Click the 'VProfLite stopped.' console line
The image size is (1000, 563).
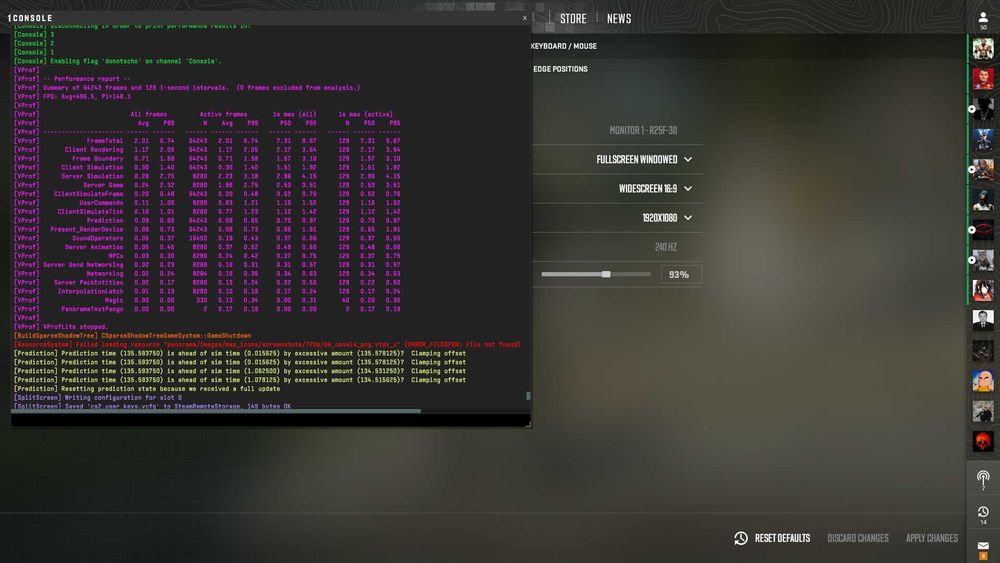[x=61, y=327]
